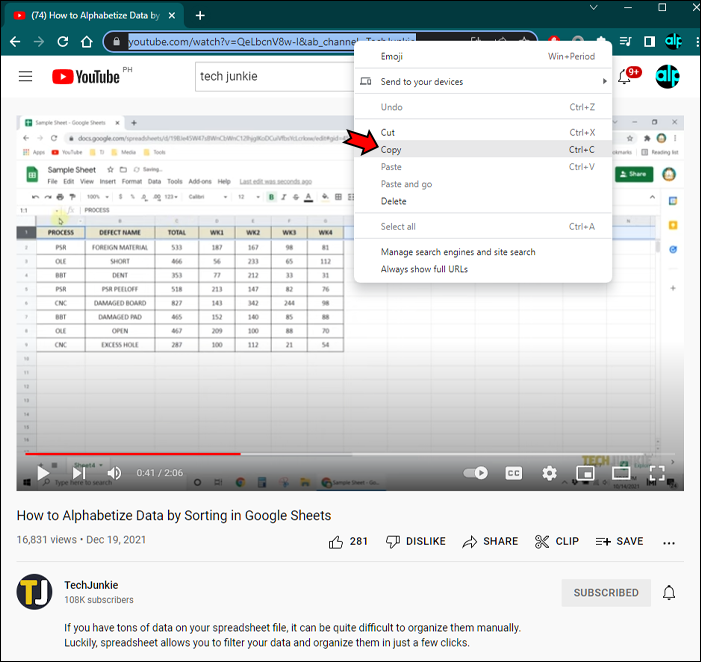Open a new browser tab
The width and height of the screenshot is (701, 662).
click(200, 16)
